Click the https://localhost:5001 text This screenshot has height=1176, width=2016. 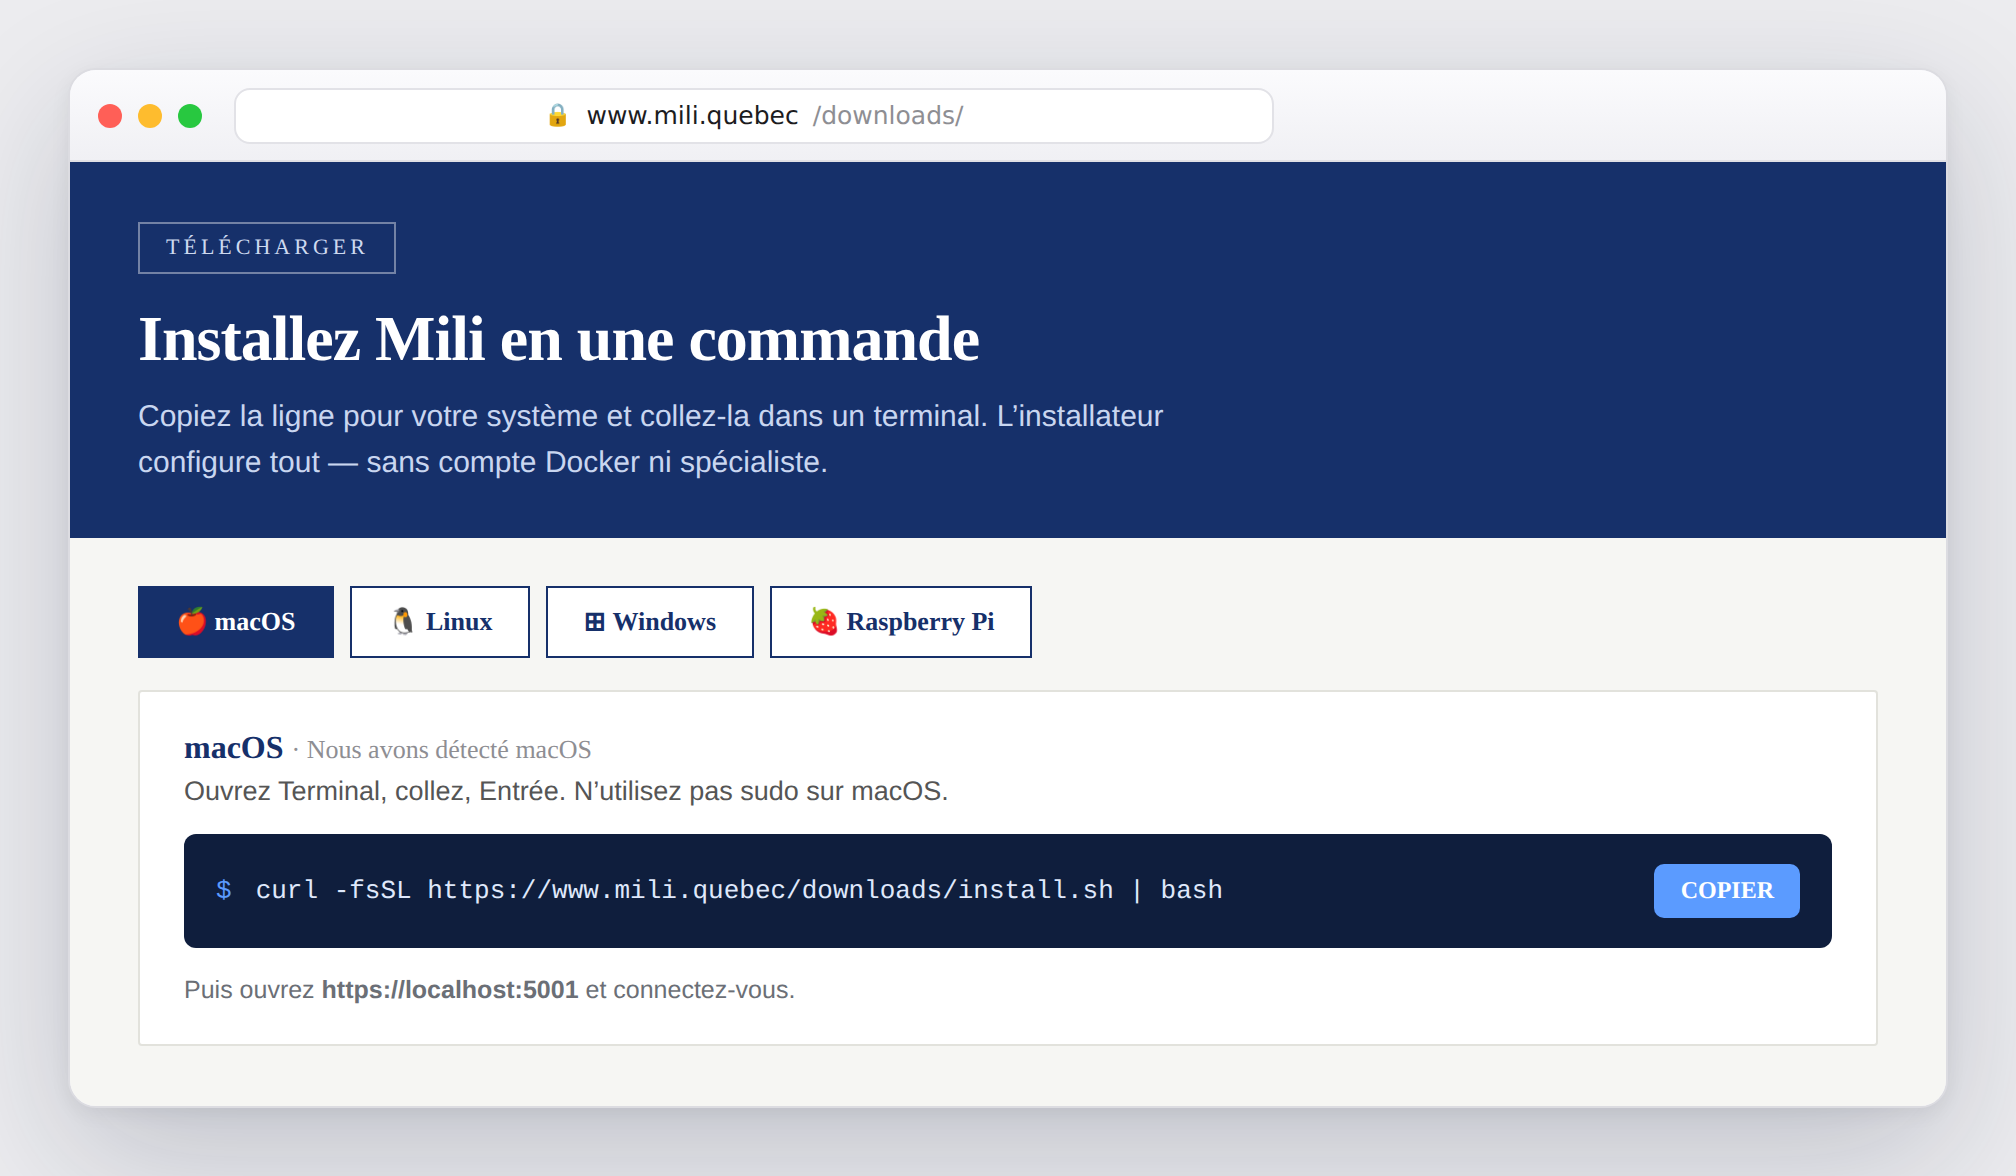(450, 990)
